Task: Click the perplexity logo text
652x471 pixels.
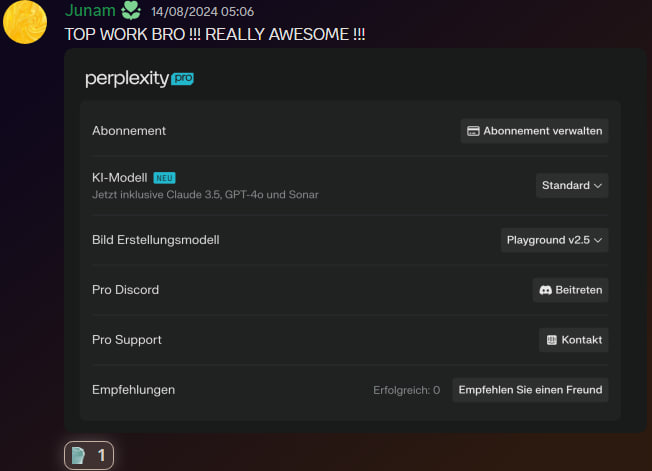Action: click(x=126, y=79)
